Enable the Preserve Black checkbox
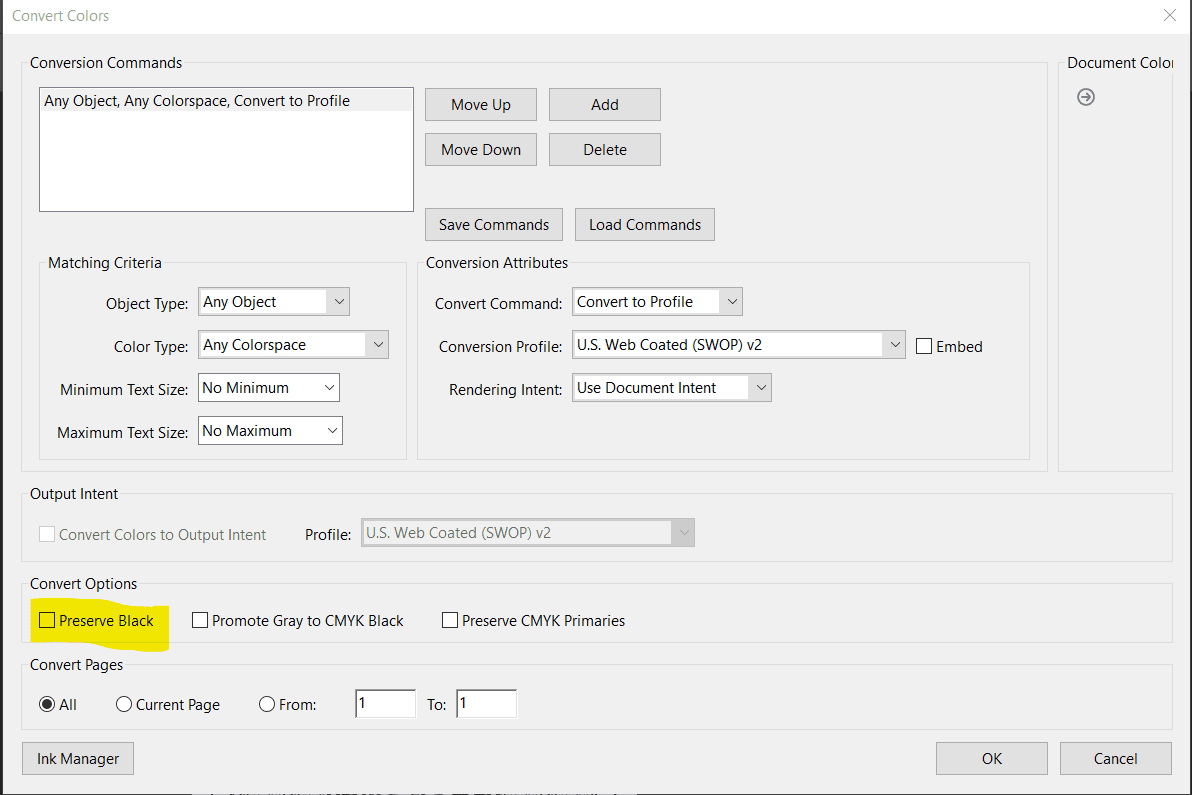Viewport: 1192px width, 795px height. point(47,621)
